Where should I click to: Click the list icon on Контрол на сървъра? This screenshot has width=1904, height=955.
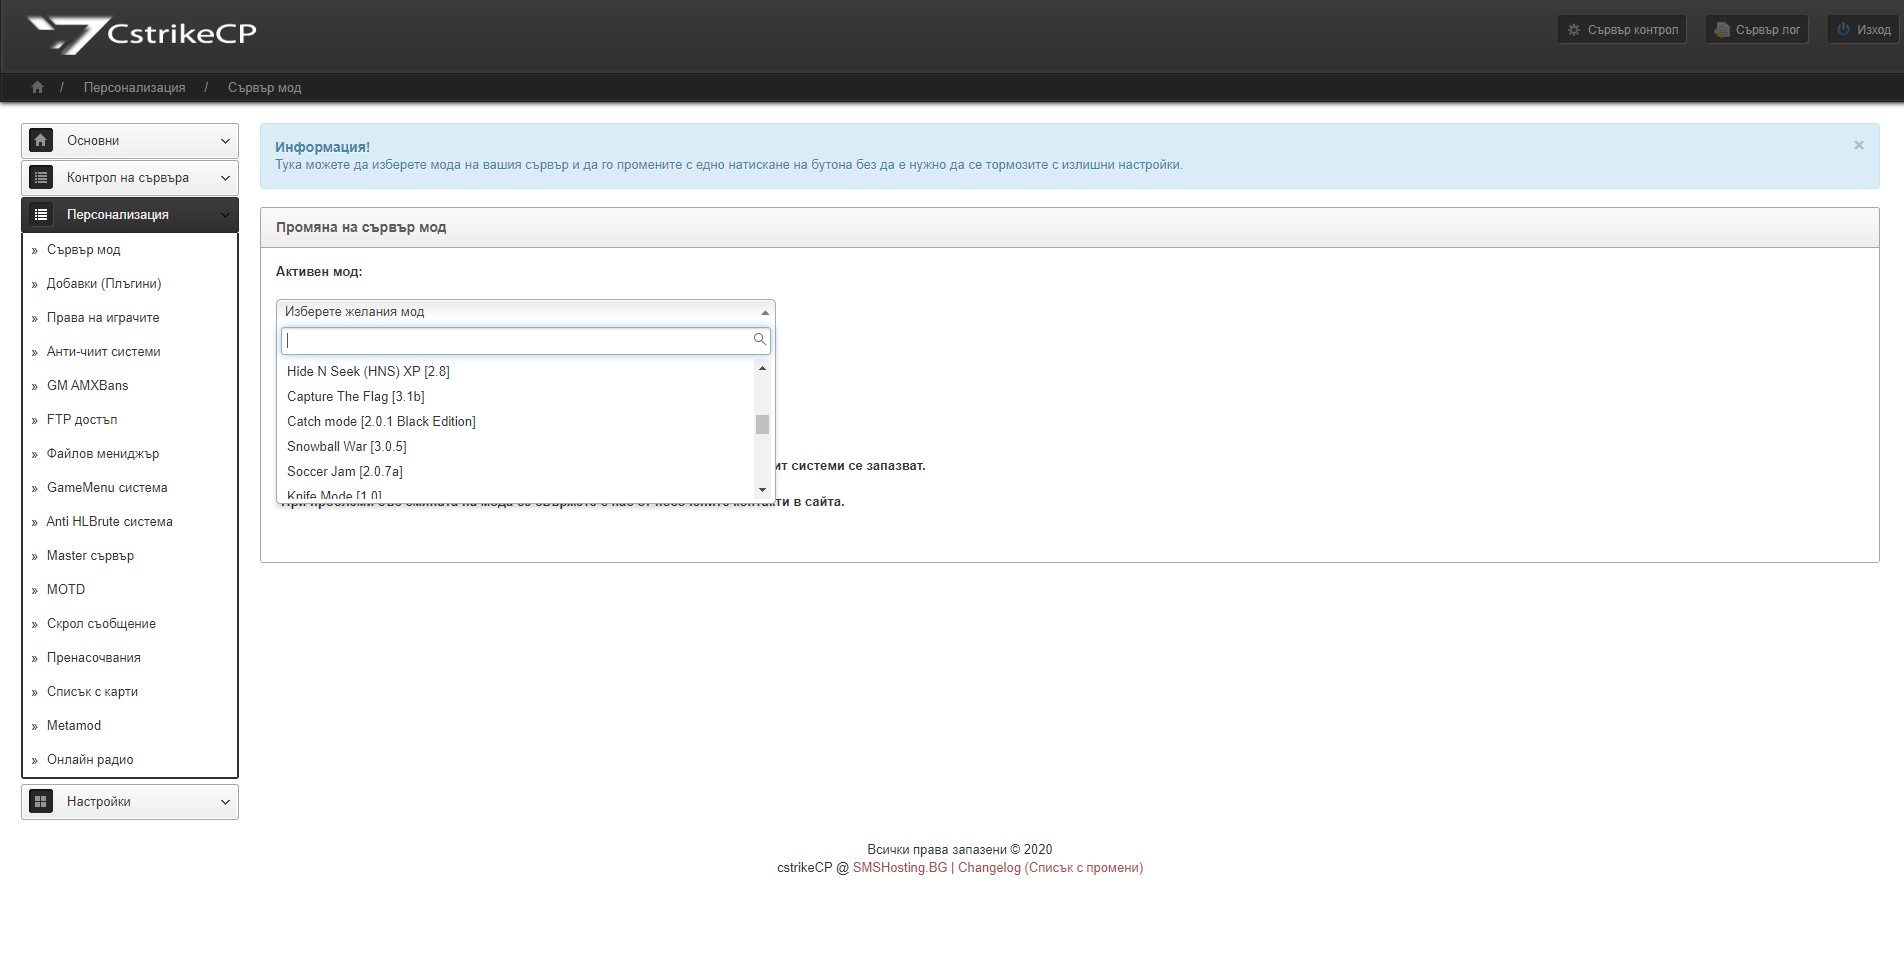click(40, 177)
